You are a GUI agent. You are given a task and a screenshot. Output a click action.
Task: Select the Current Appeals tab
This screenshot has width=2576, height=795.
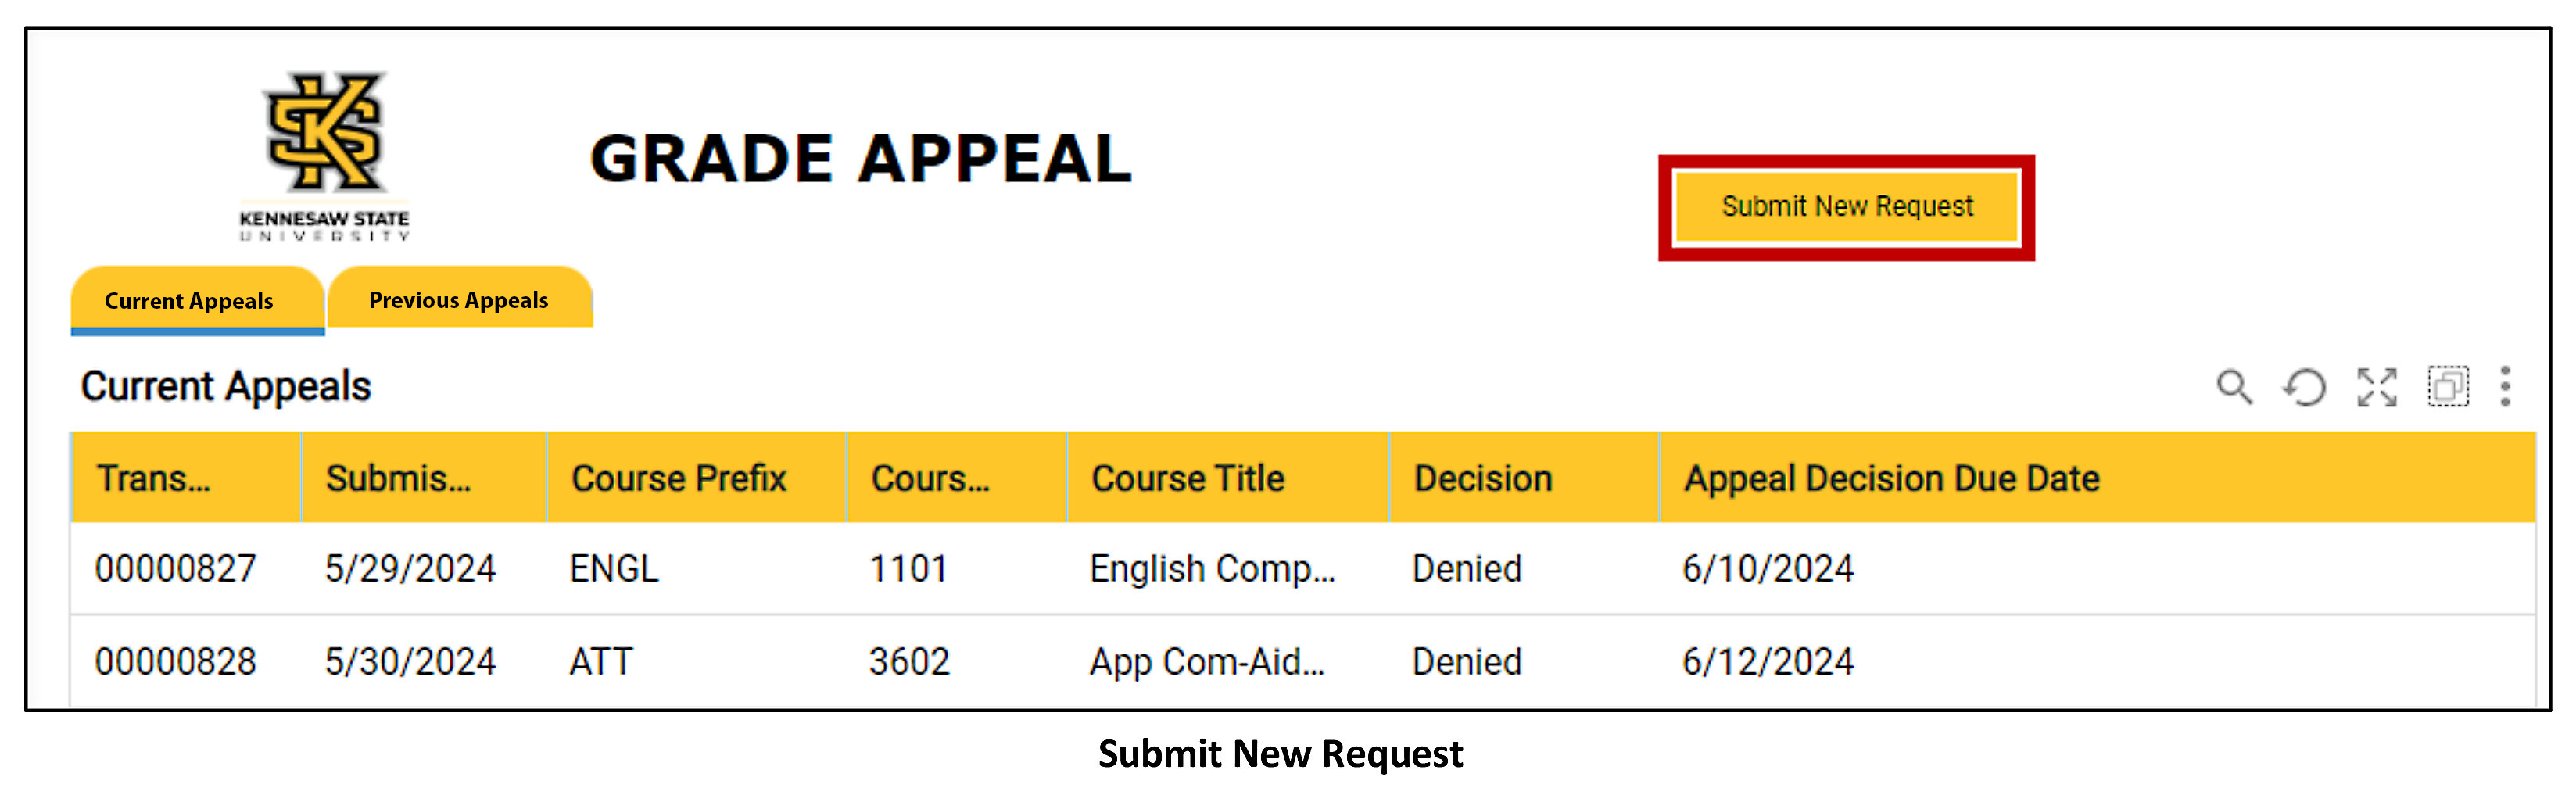click(x=189, y=301)
